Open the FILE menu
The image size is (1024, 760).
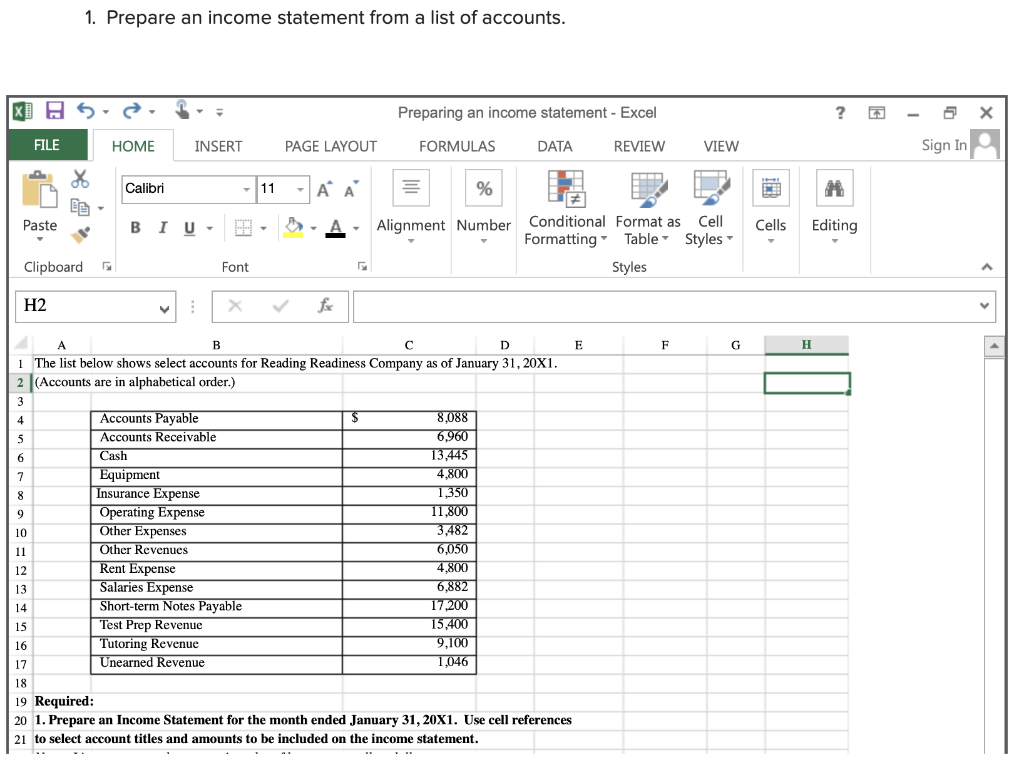pyautogui.click(x=46, y=145)
